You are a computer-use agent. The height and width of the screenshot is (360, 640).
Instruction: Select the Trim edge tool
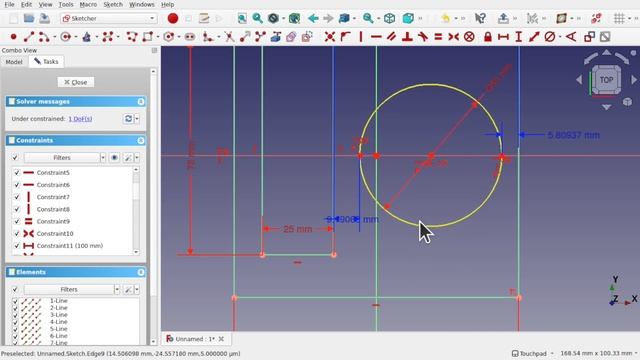point(229,37)
